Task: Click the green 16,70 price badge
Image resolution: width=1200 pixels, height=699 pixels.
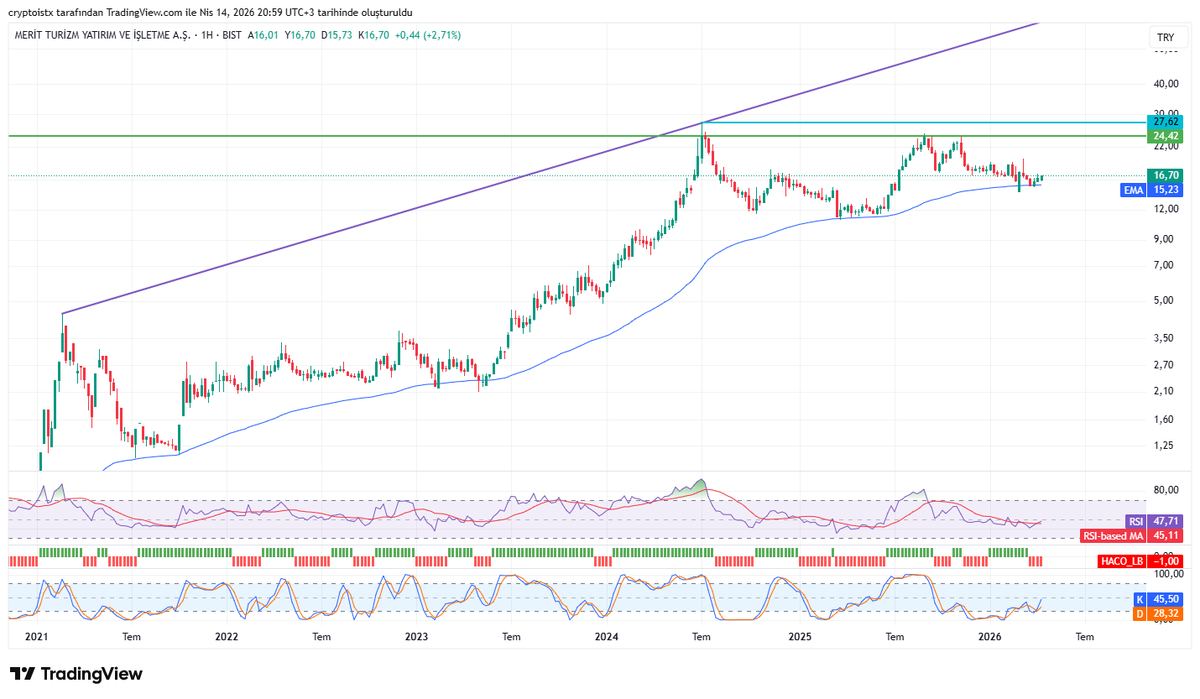Action: point(1163,175)
